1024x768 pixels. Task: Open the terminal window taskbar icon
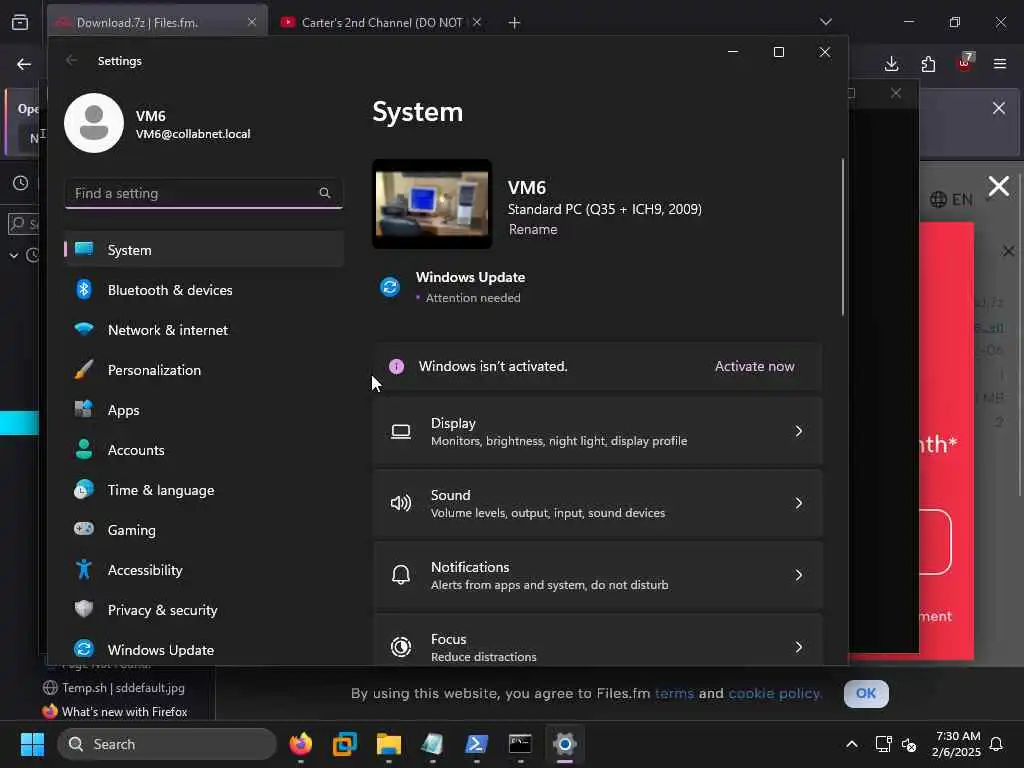pyautogui.click(x=520, y=744)
